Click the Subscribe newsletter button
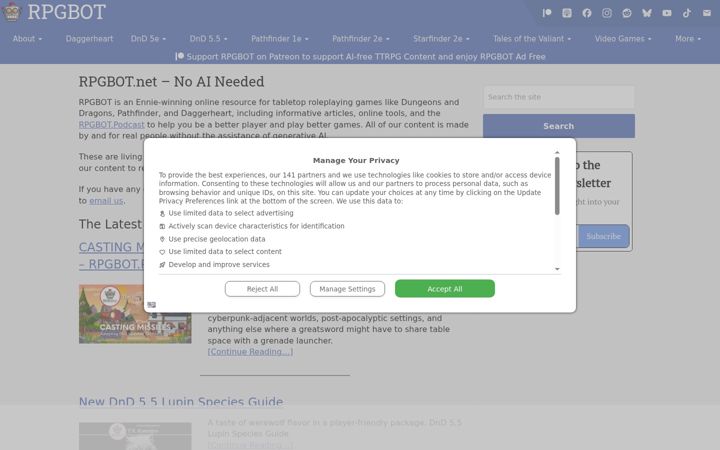Image resolution: width=720 pixels, height=450 pixels. tap(603, 236)
